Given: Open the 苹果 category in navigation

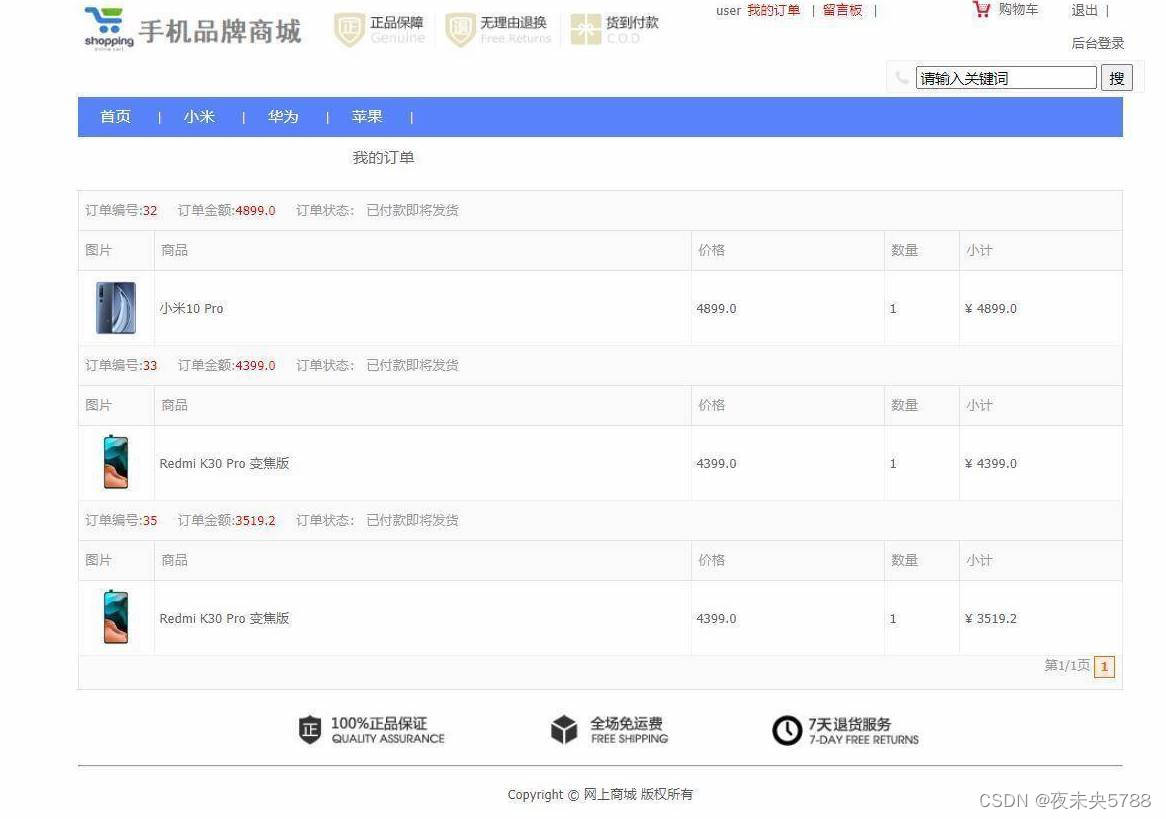Looking at the screenshot, I should (367, 117).
